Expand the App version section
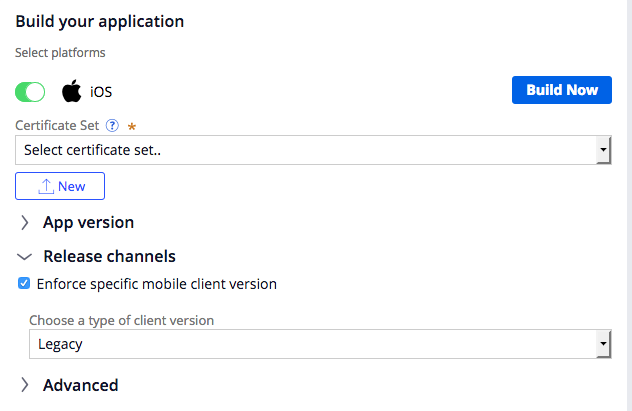The height and width of the screenshot is (411, 632). pos(88,222)
